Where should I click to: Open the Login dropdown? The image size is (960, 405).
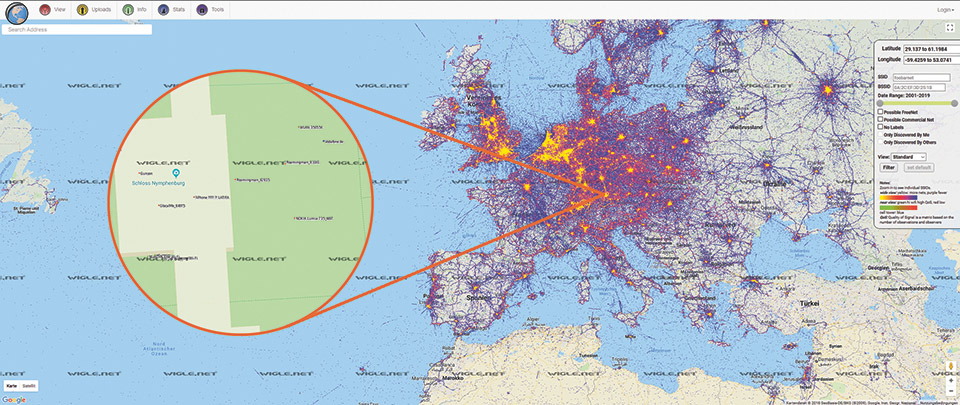pyautogui.click(x=945, y=10)
